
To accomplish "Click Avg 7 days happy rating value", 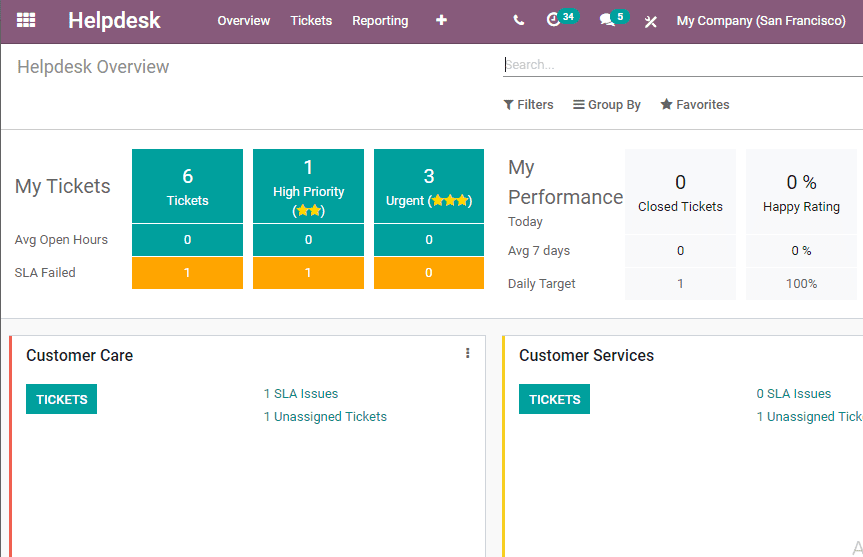I will [801, 251].
